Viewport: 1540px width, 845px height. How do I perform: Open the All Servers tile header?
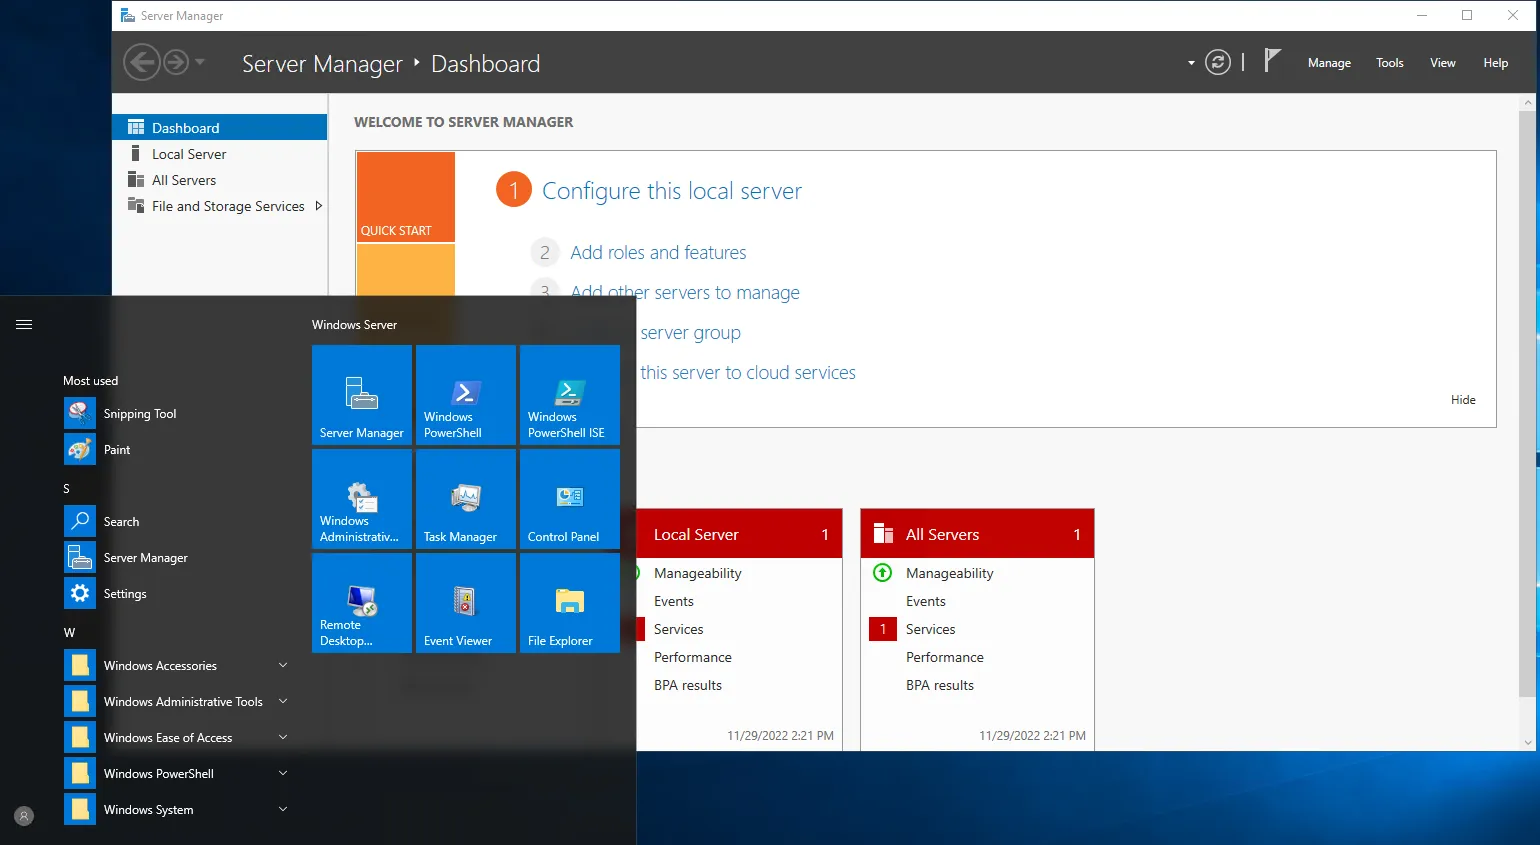[977, 534]
